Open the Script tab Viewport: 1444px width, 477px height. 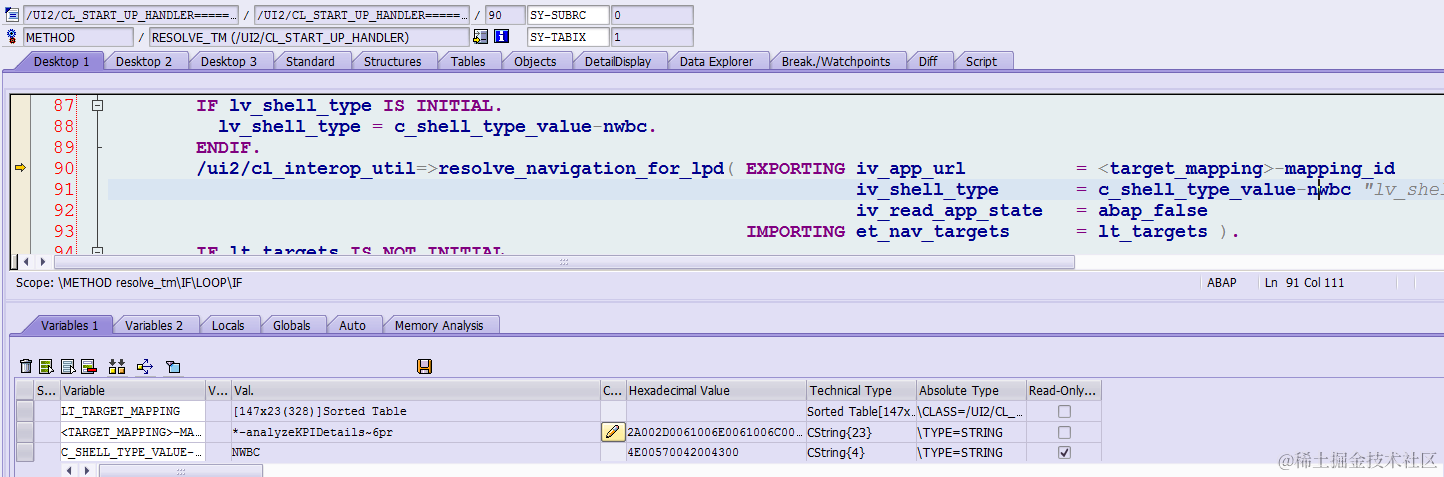[981, 61]
